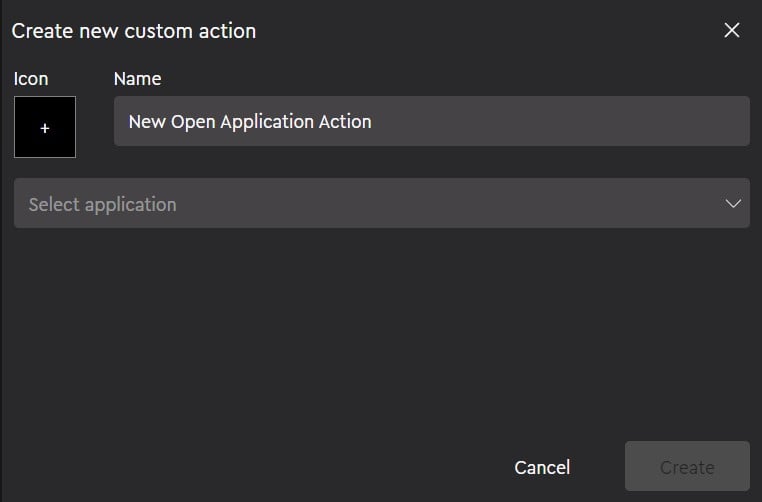
Task: Click the empty area below application dropdown
Action: click(381, 330)
